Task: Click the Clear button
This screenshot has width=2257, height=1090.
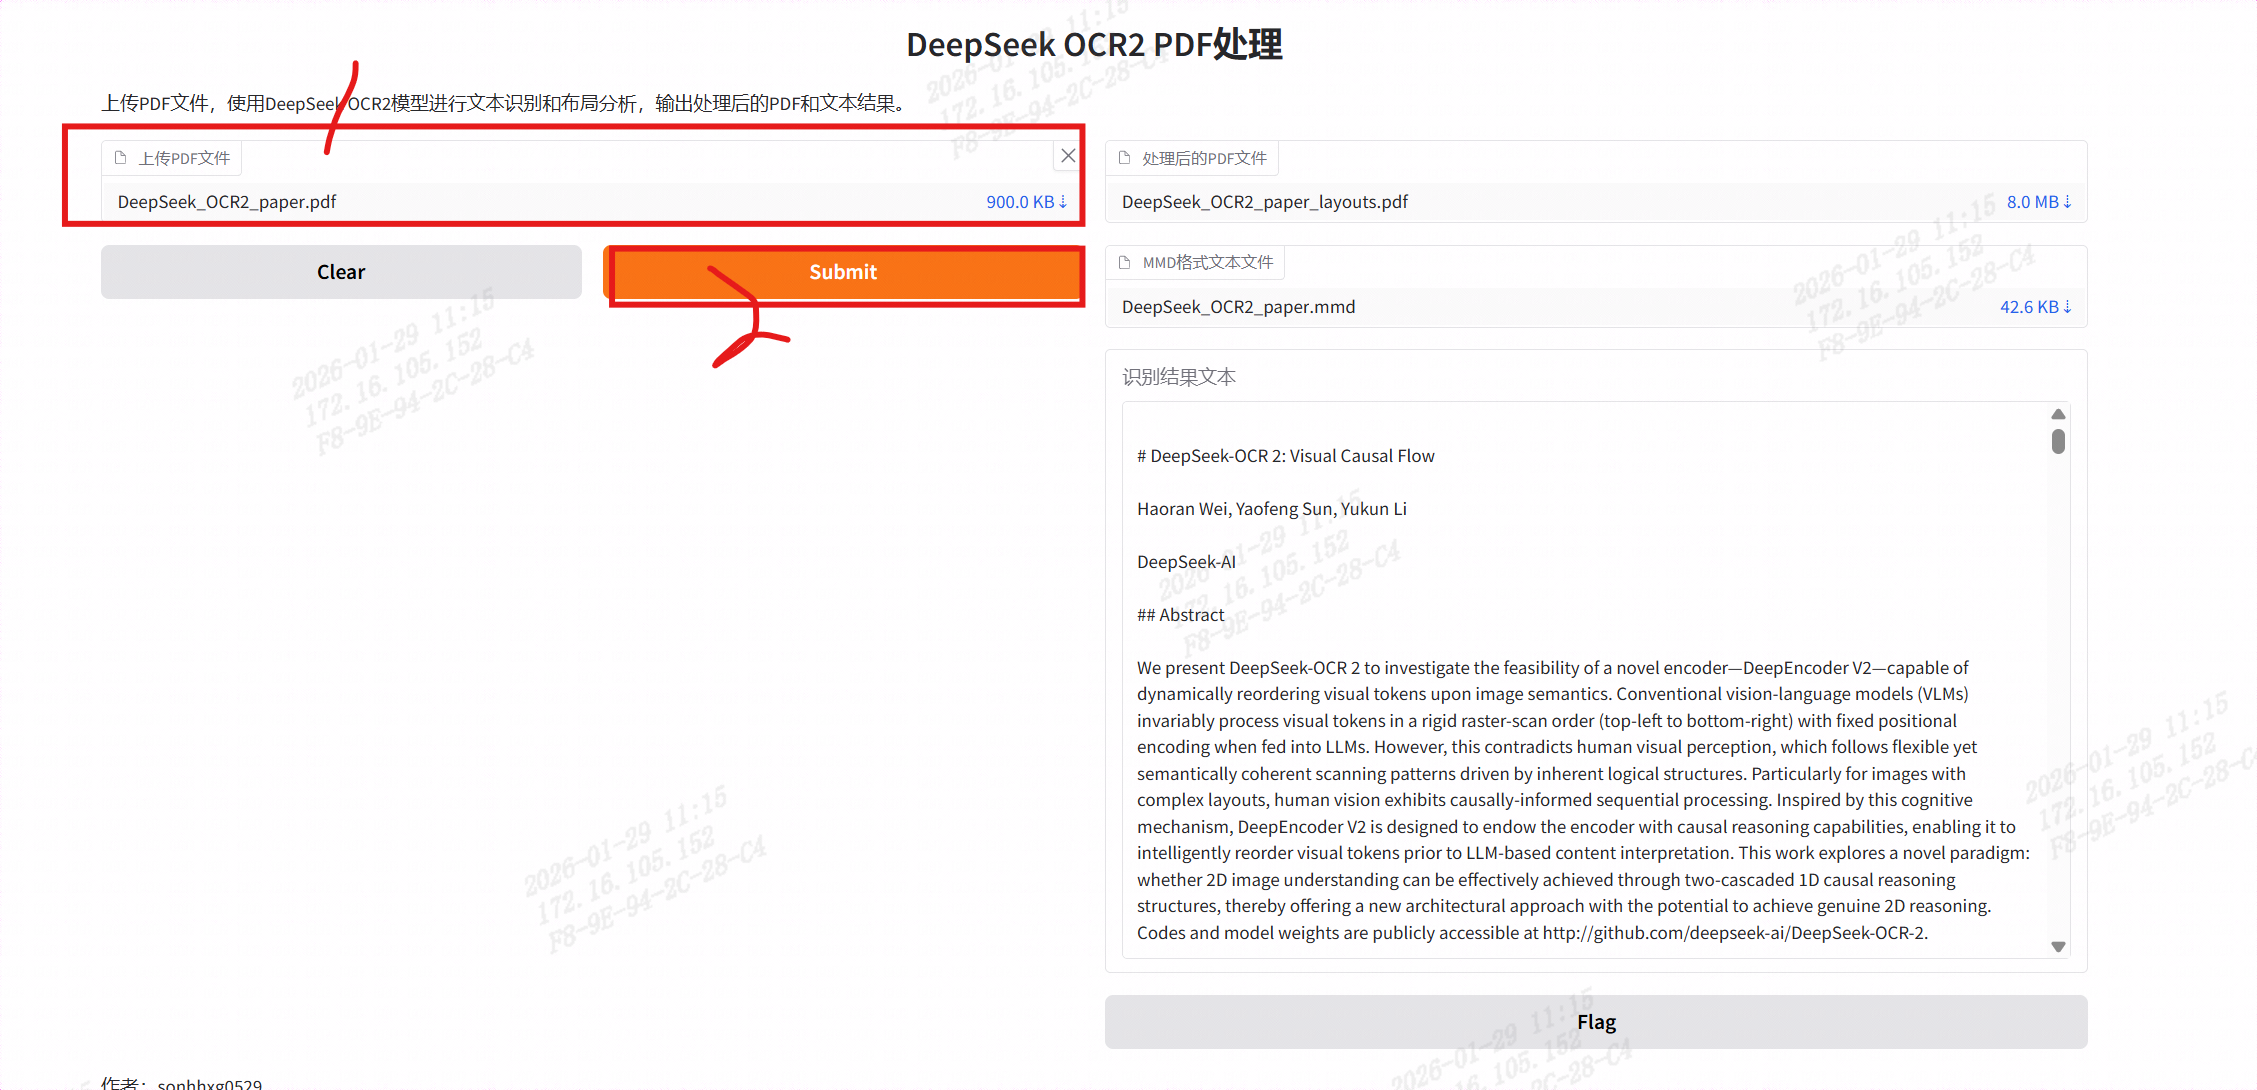Action: (x=341, y=272)
